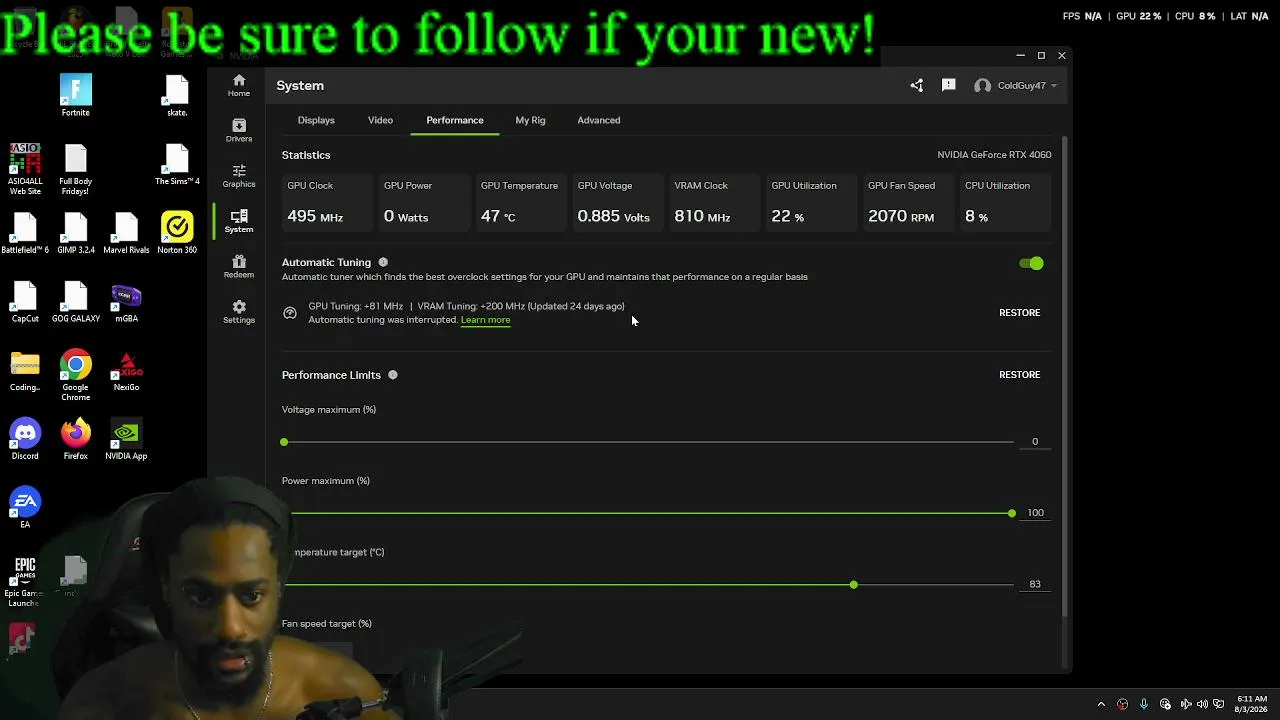This screenshot has width=1280, height=720.
Task: Click RESTORE for Automatic Tuning
Action: (x=1020, y=313)
